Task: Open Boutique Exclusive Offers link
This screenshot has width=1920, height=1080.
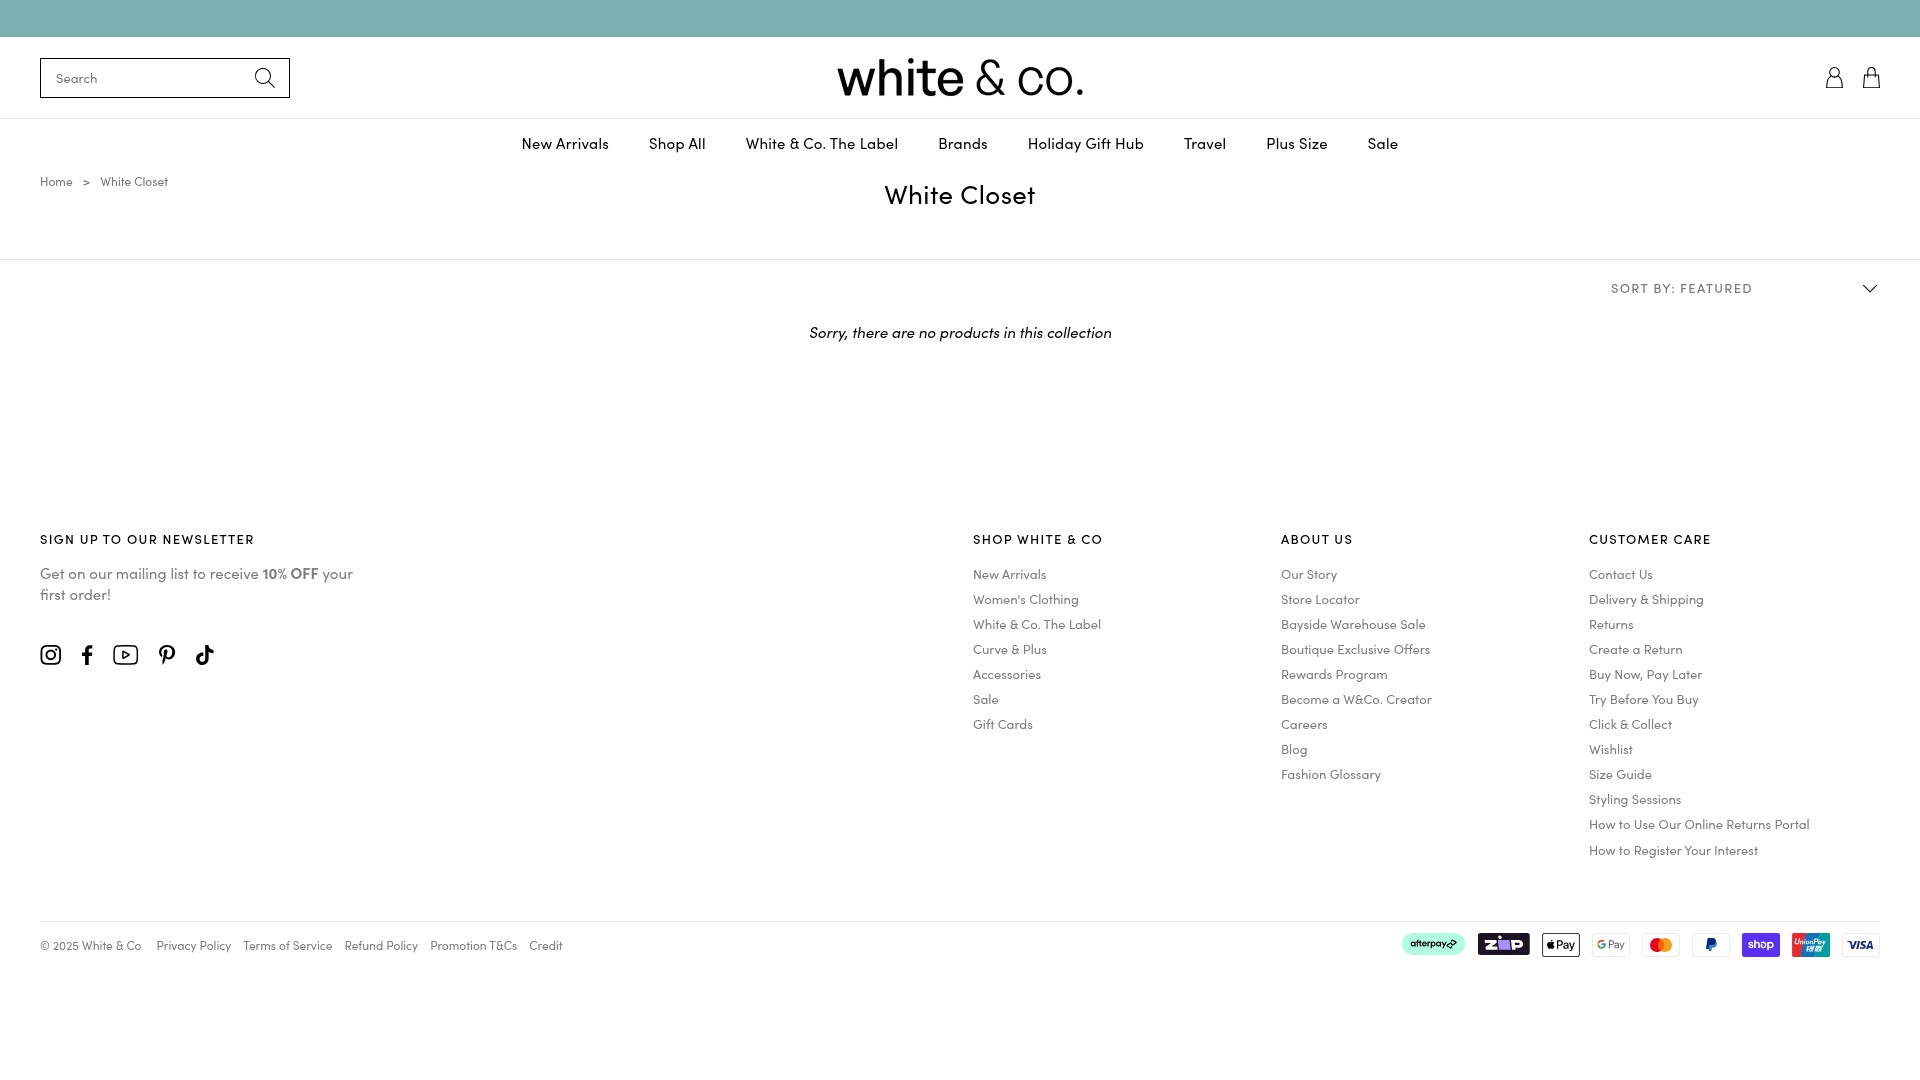Action: point(1355,649)
